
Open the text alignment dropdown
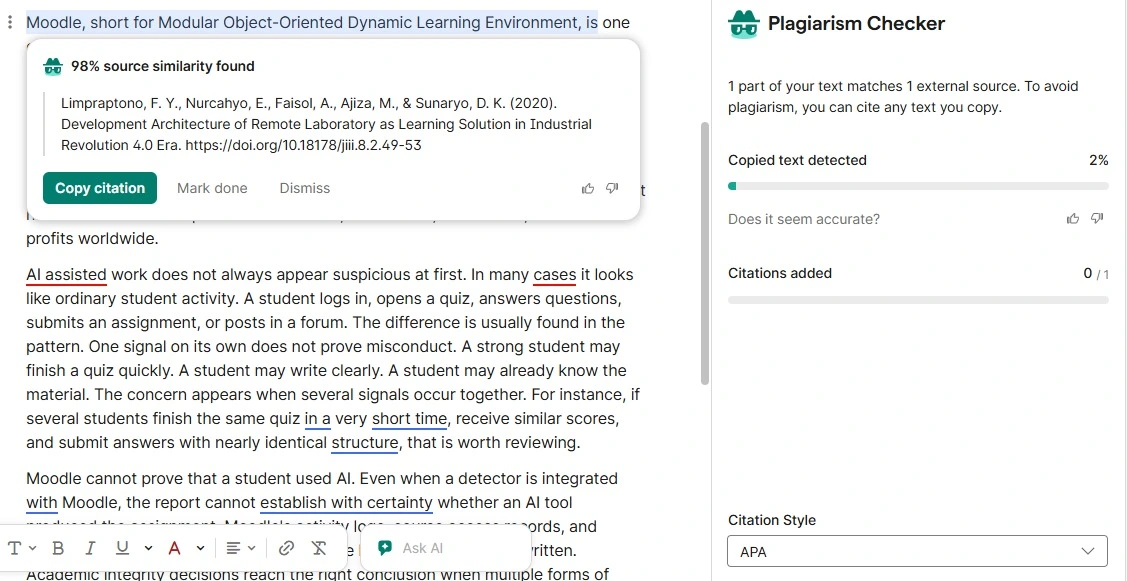coord(241,549)
